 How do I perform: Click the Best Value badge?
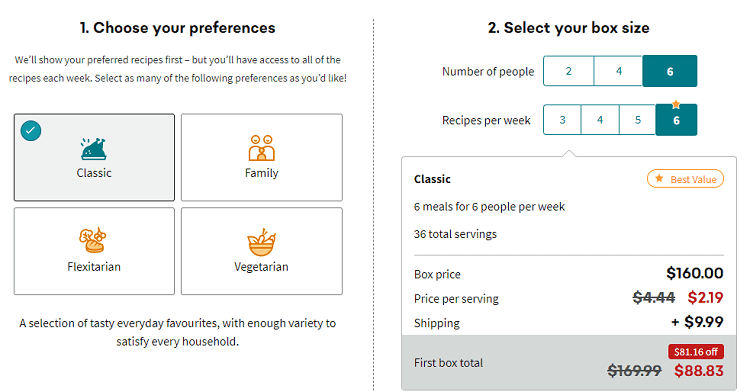tap(685, 179)
